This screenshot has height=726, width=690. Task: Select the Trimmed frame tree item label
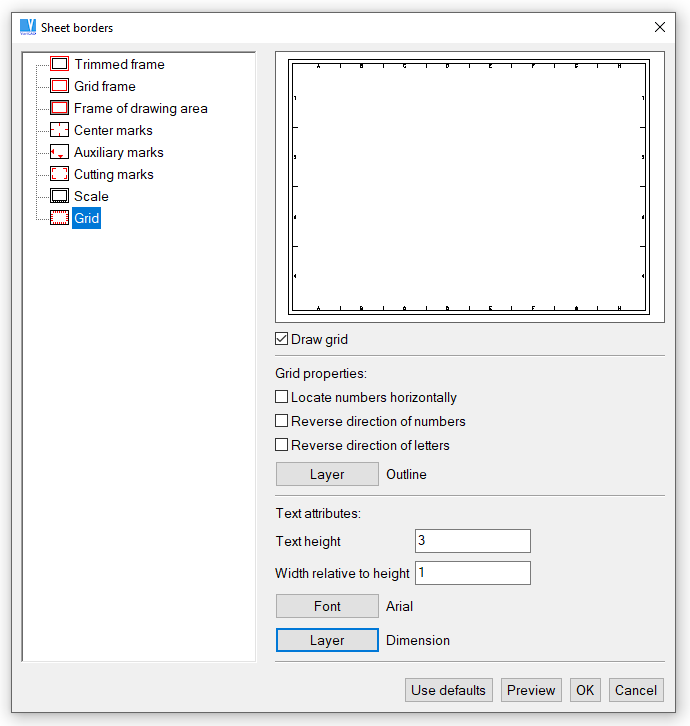pyautogui.click(x=119, y=64)
